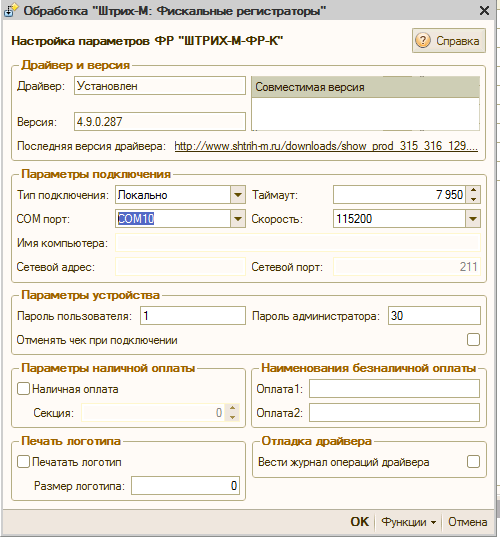Open the COM порт dropdown arrow
500x539 pixels.
[238, 219]
